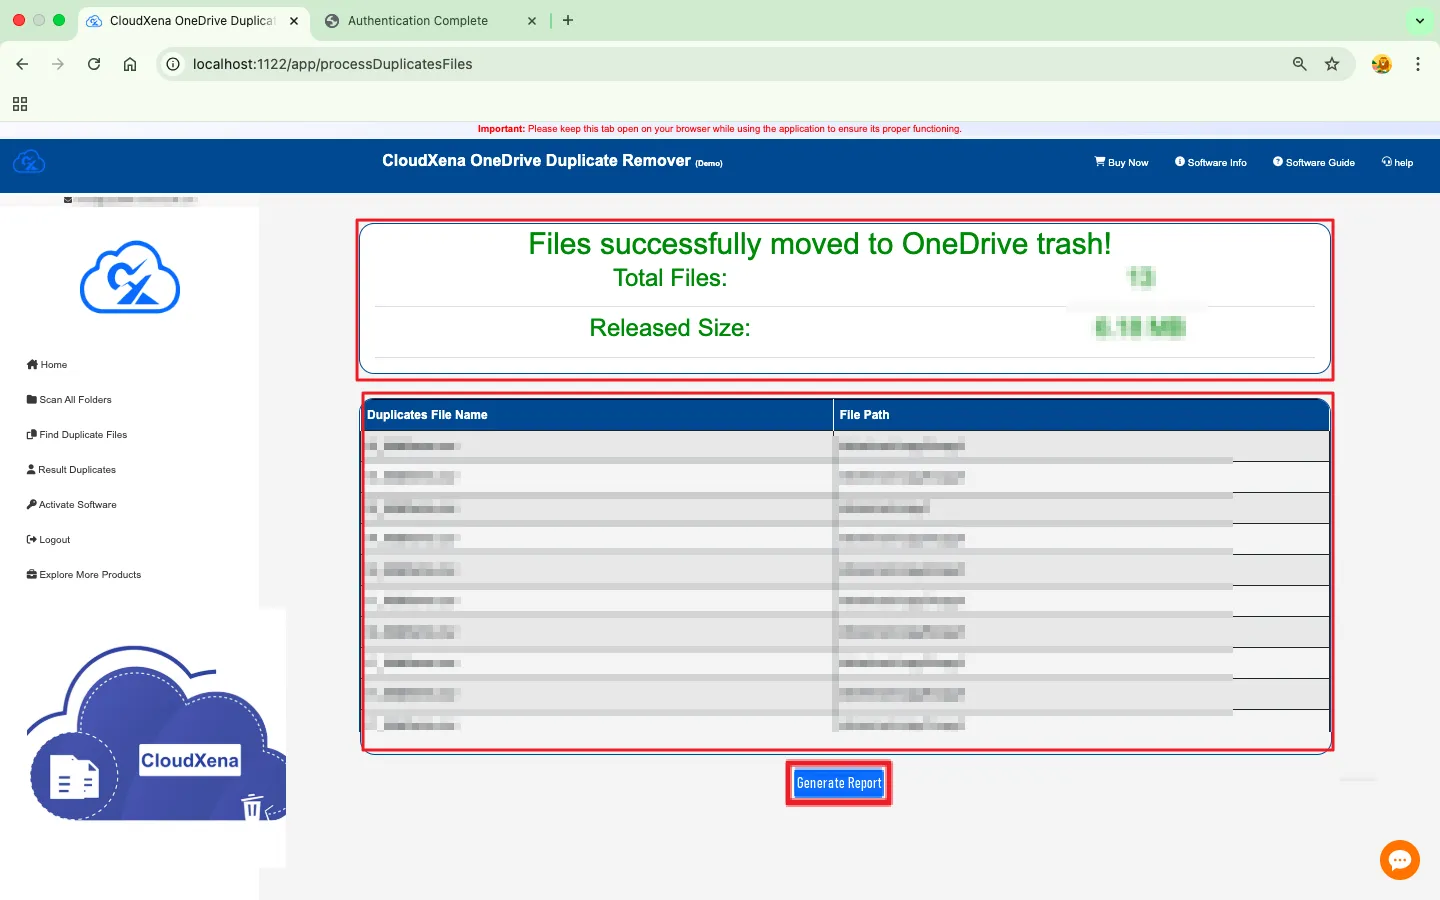Click the help link in header
The image size is (1440, 900).
1397,162
